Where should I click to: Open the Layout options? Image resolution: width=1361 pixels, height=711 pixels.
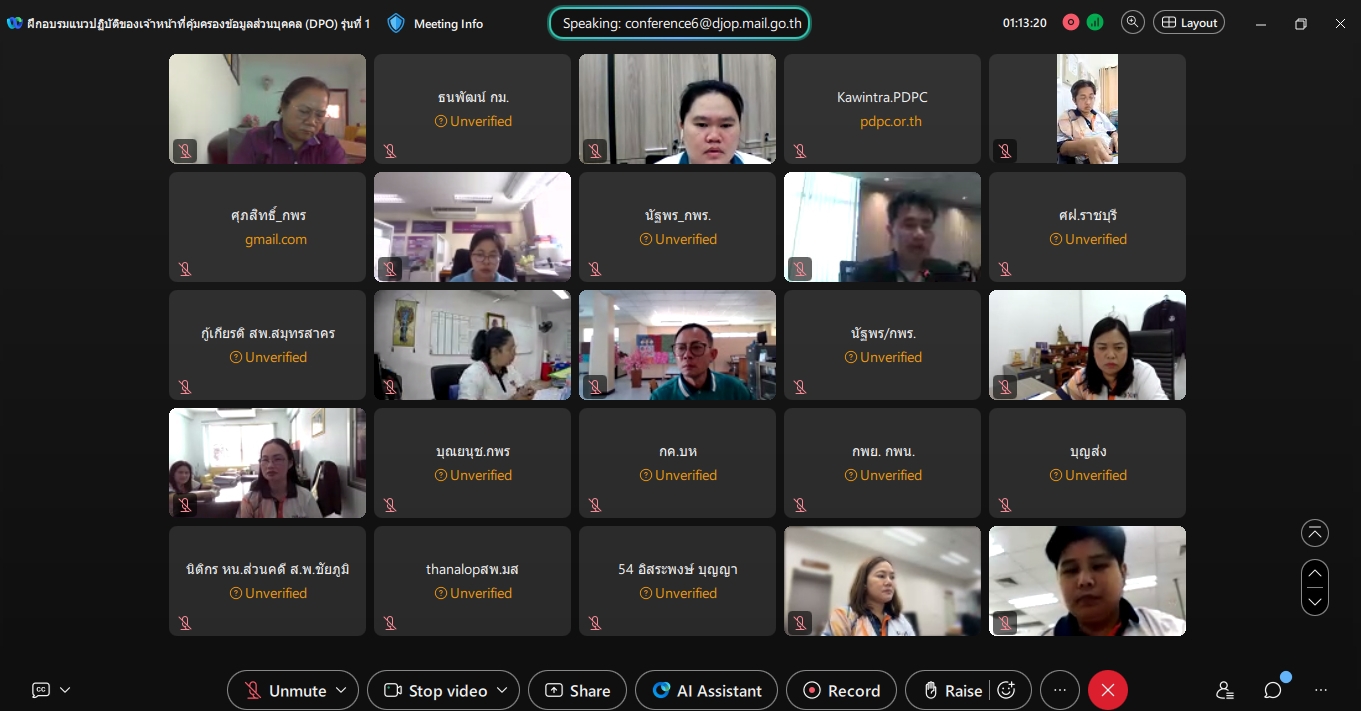click(x=1189, y=22)
